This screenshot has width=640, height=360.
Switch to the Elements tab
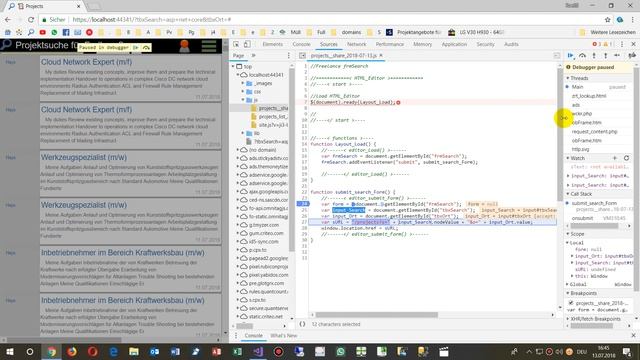pos(272,44)
